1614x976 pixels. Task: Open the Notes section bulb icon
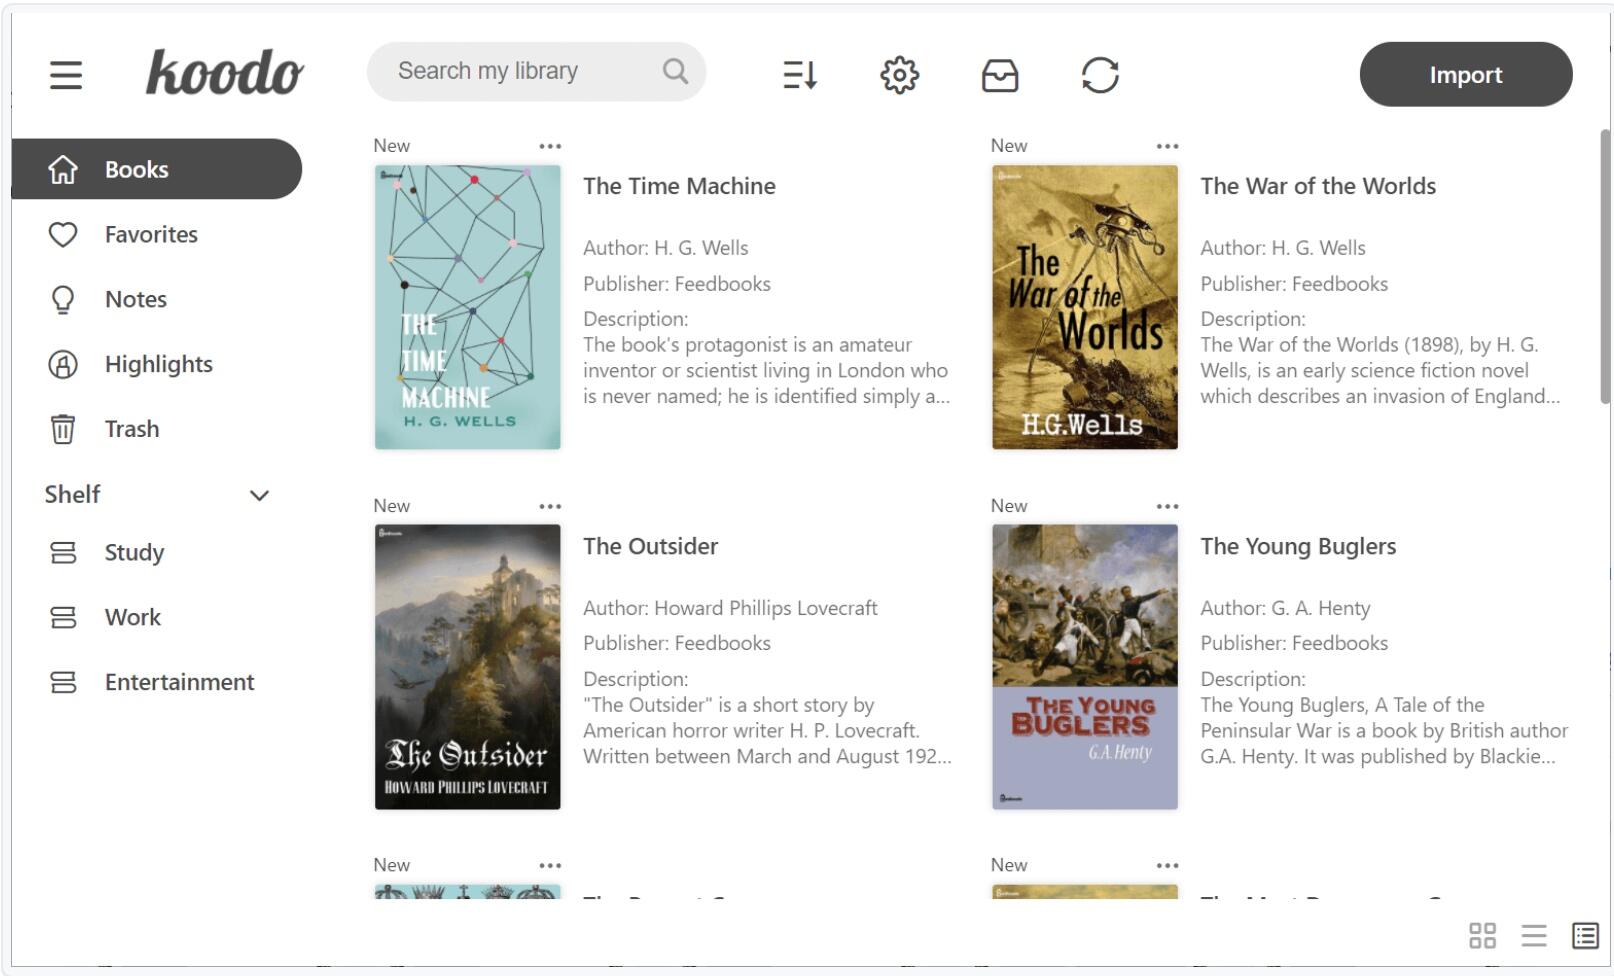63,299
